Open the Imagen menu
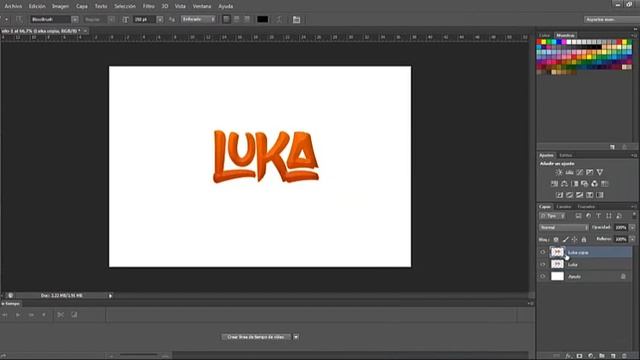The height and width of the screenshot is (360, 640). point(60,6)
